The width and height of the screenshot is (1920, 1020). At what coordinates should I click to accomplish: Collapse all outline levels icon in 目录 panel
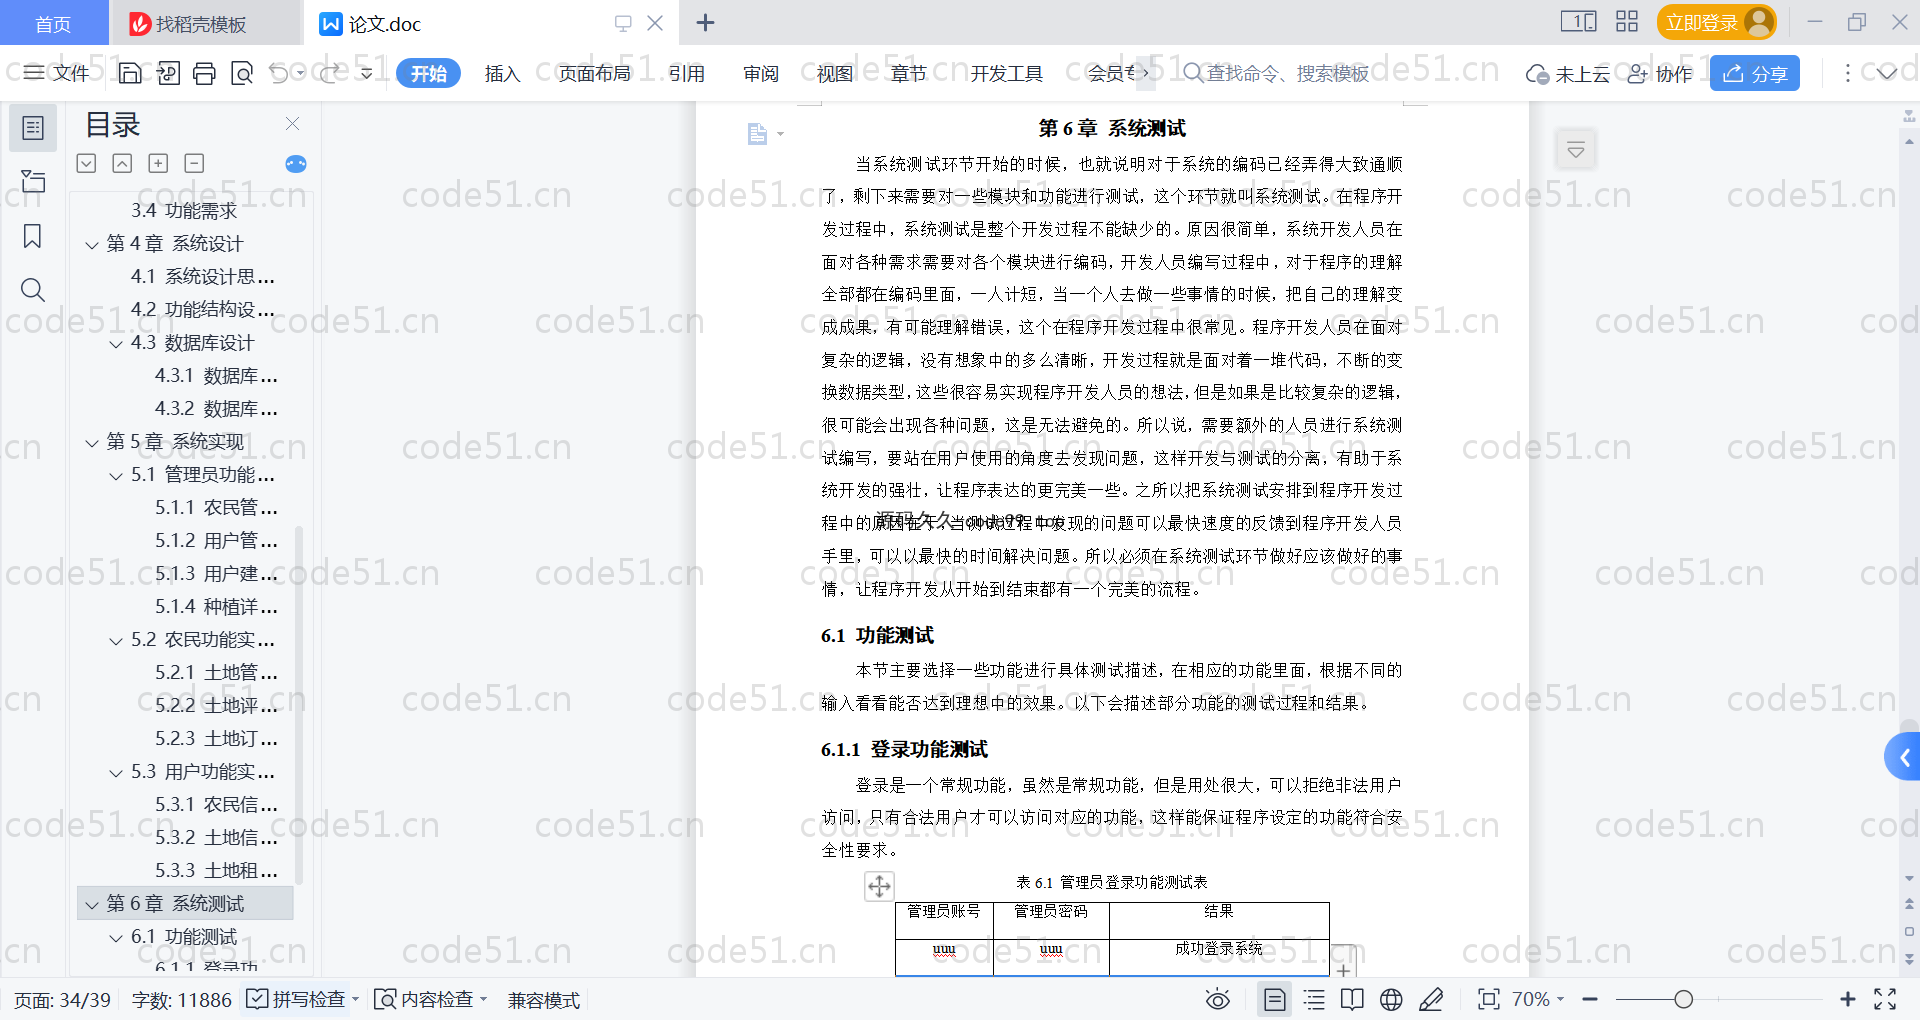point(86,163)
